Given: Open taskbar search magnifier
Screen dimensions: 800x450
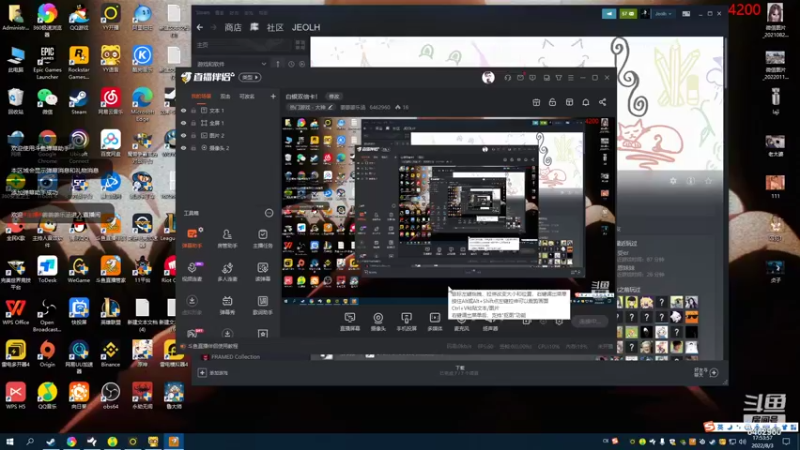Looking at the screenshot, I should (x=30, y=441).
